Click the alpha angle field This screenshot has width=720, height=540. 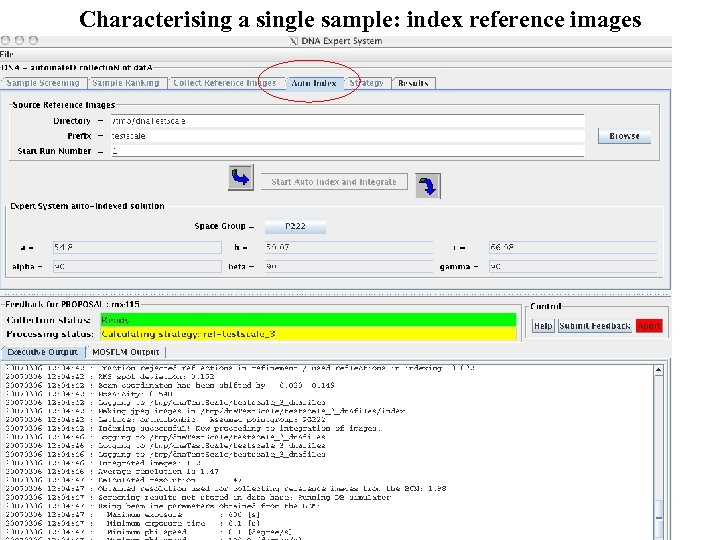click(x=137, y=267)
